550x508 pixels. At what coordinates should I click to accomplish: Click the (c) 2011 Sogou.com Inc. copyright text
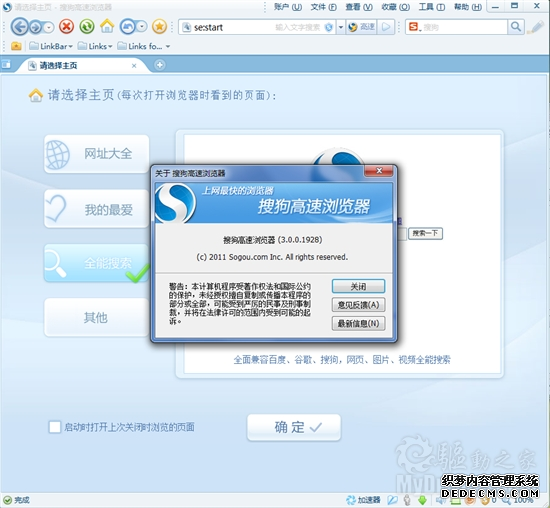(272, 257)
